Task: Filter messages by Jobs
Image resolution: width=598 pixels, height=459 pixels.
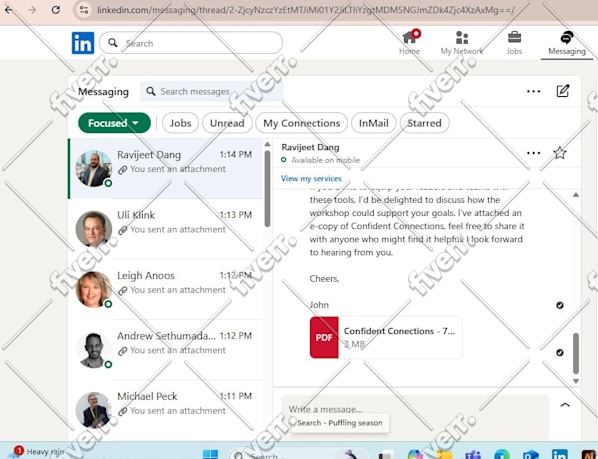Action: pos(180,123)
